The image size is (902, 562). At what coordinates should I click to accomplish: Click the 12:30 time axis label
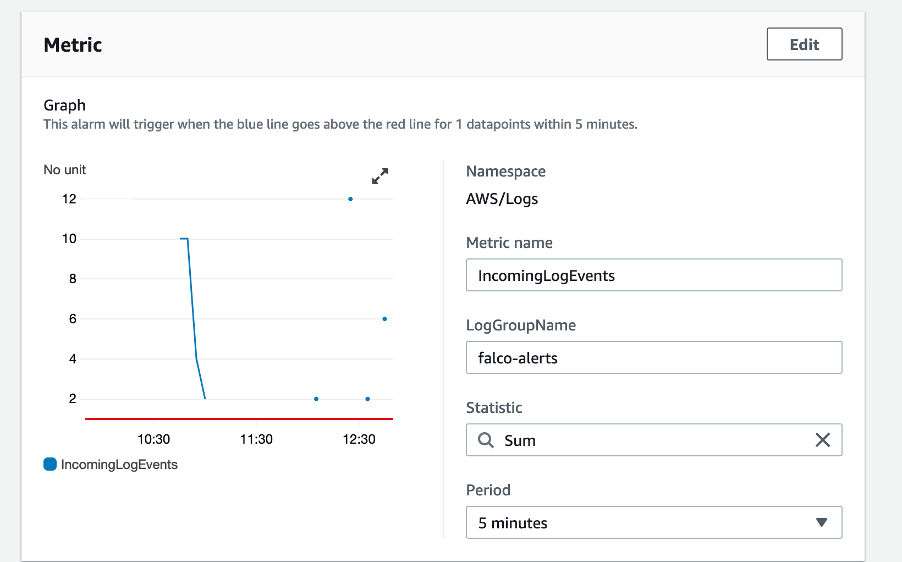pos(359,439)
